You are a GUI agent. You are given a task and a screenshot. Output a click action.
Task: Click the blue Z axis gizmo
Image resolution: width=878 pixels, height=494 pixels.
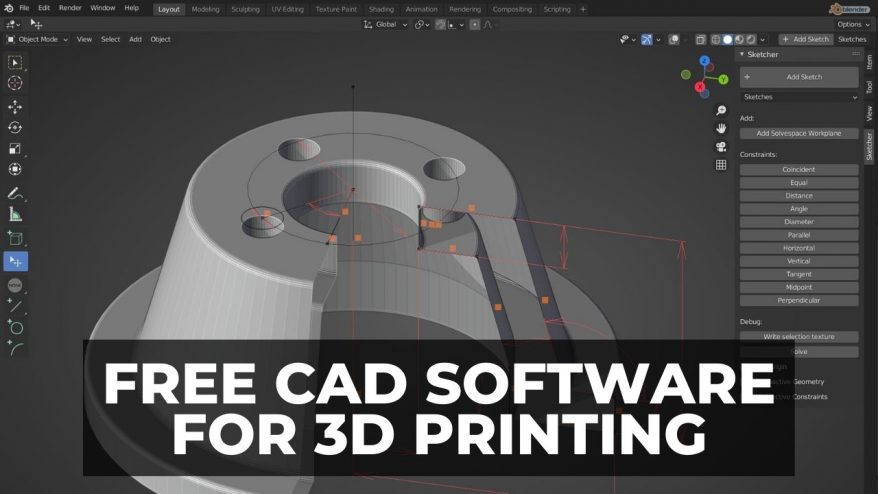(704, 60)
